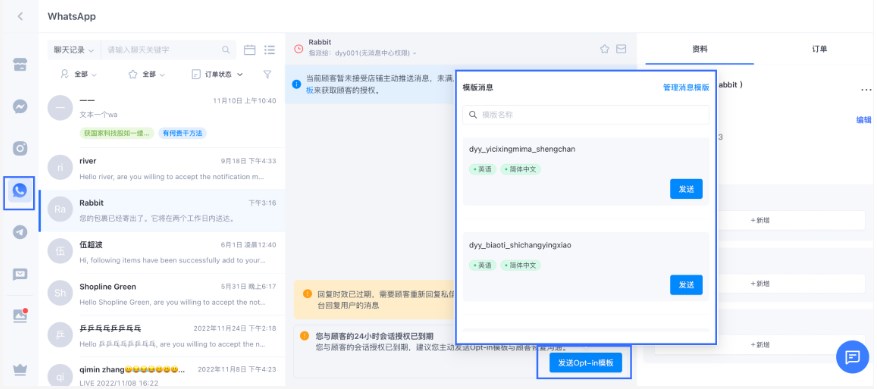Image resolution: width=877 pixels, height=389 pixels.
Task: Click the 发送Opt-in模板 button
Action: click(x=585, y=363)
